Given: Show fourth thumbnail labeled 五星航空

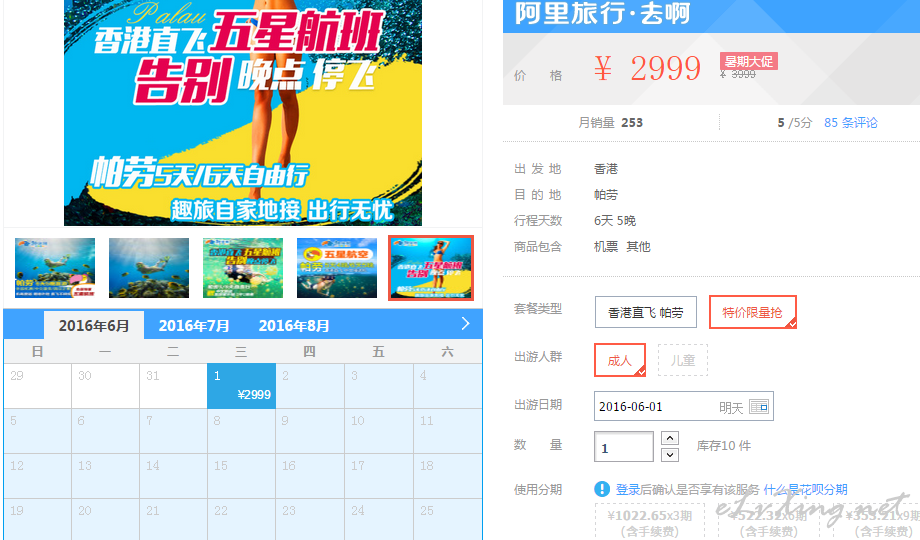Looking at the screenshot, I should point(337,268).
